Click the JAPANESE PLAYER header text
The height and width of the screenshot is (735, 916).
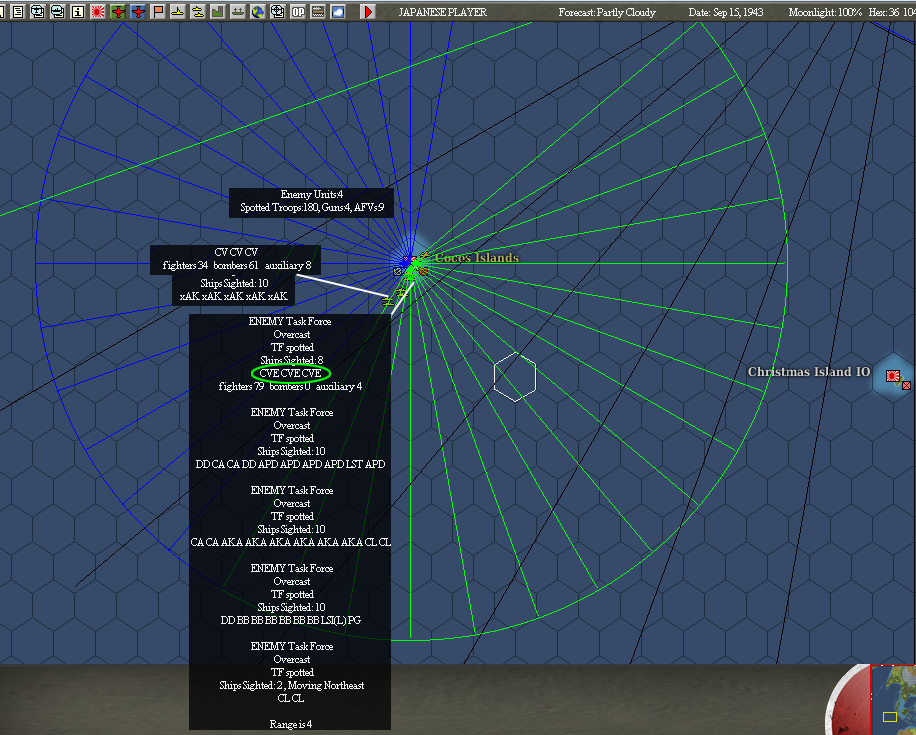[442, 12]
